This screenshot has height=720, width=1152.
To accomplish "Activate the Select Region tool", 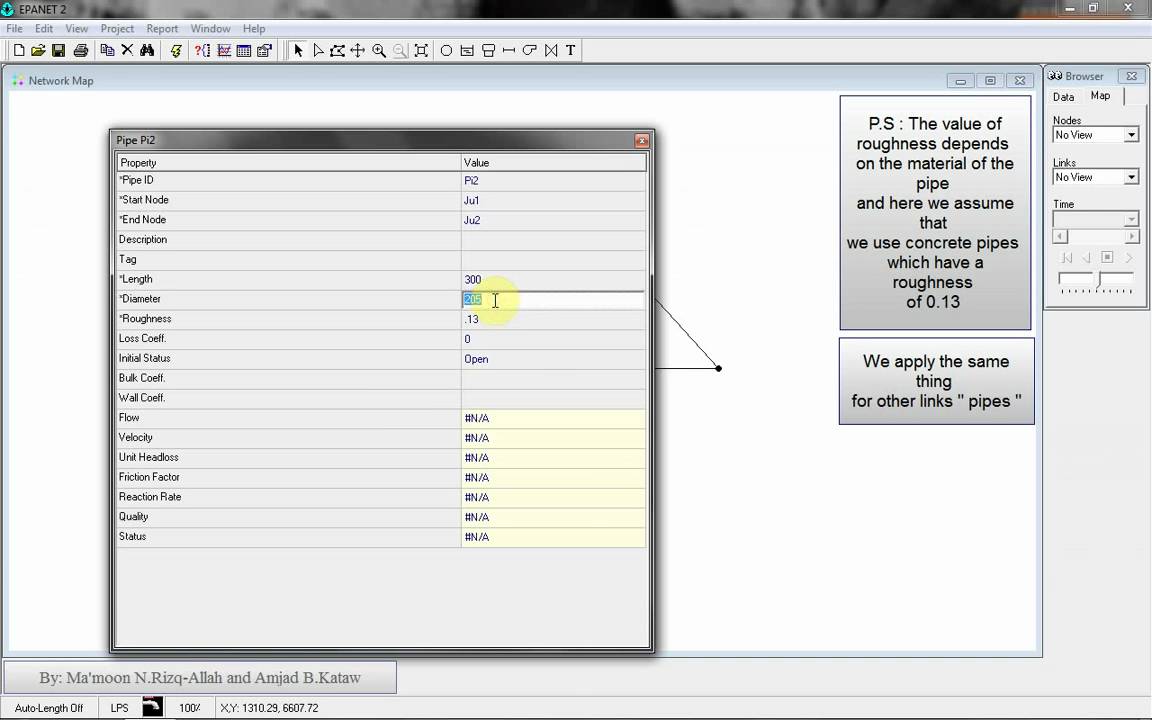I will coord(338,51).
